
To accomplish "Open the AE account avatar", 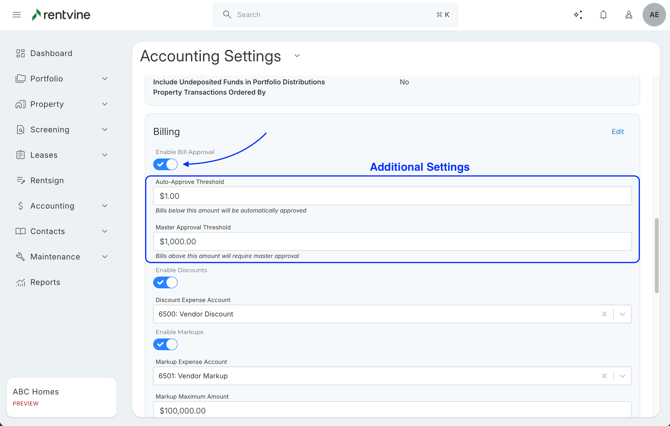I will point(654,15).
